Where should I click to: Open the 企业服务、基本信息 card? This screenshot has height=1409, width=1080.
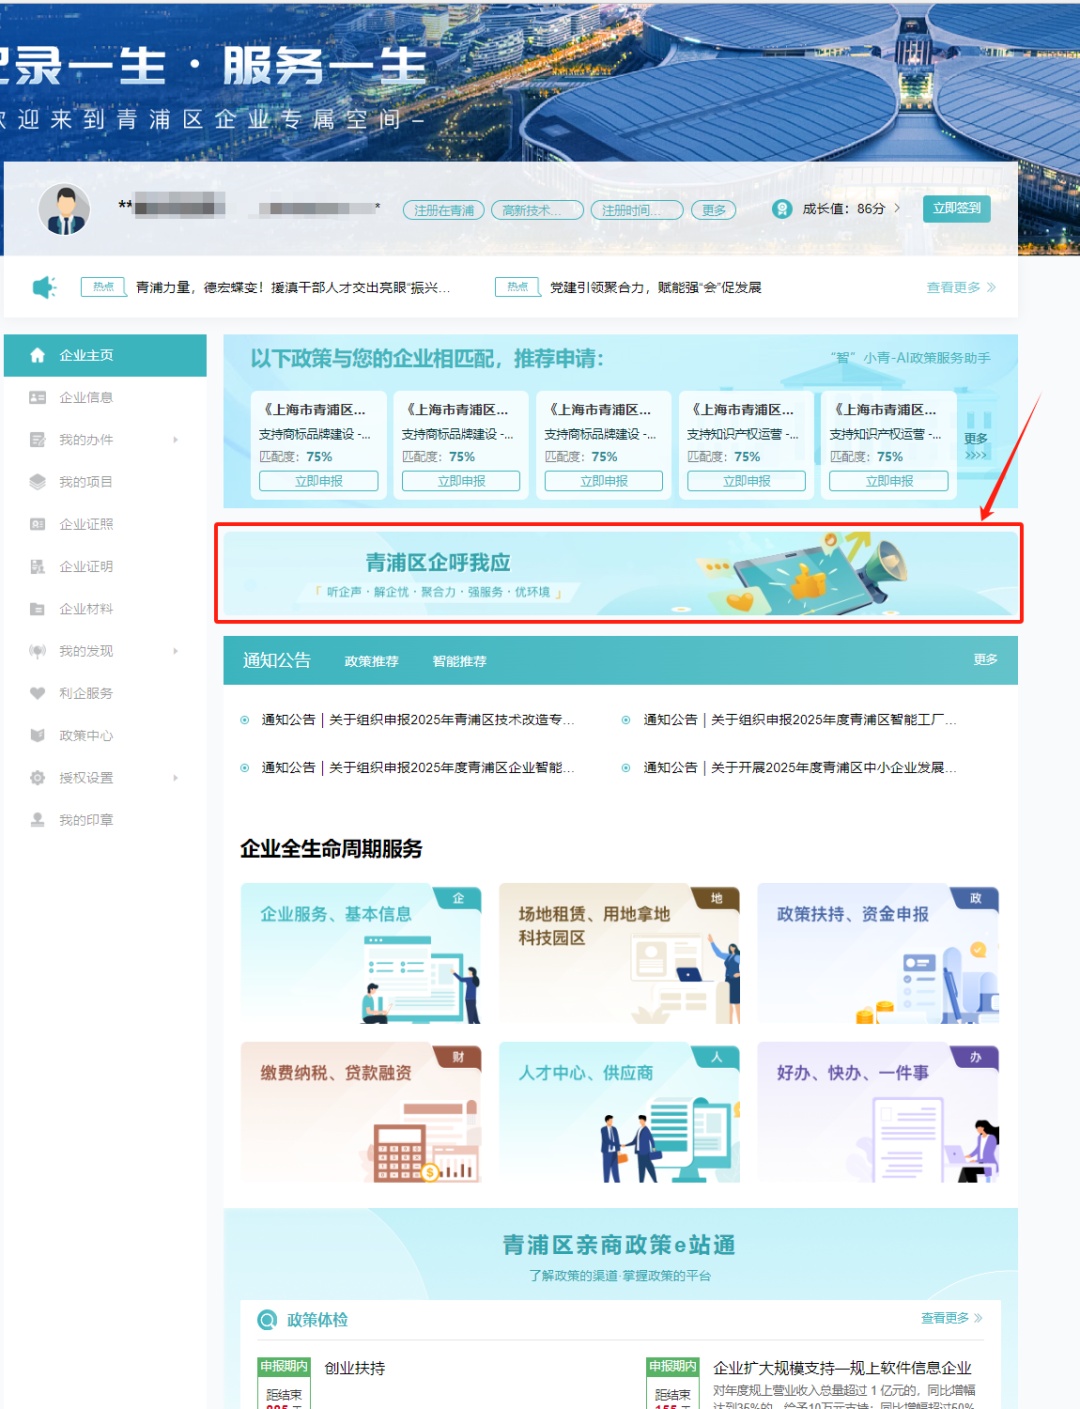[x=361, y=954]
